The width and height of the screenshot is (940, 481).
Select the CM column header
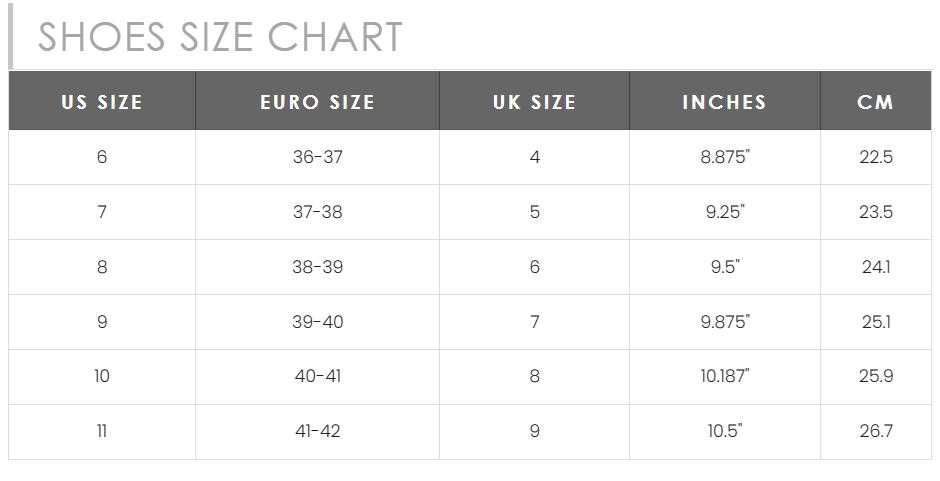point(875,102)
